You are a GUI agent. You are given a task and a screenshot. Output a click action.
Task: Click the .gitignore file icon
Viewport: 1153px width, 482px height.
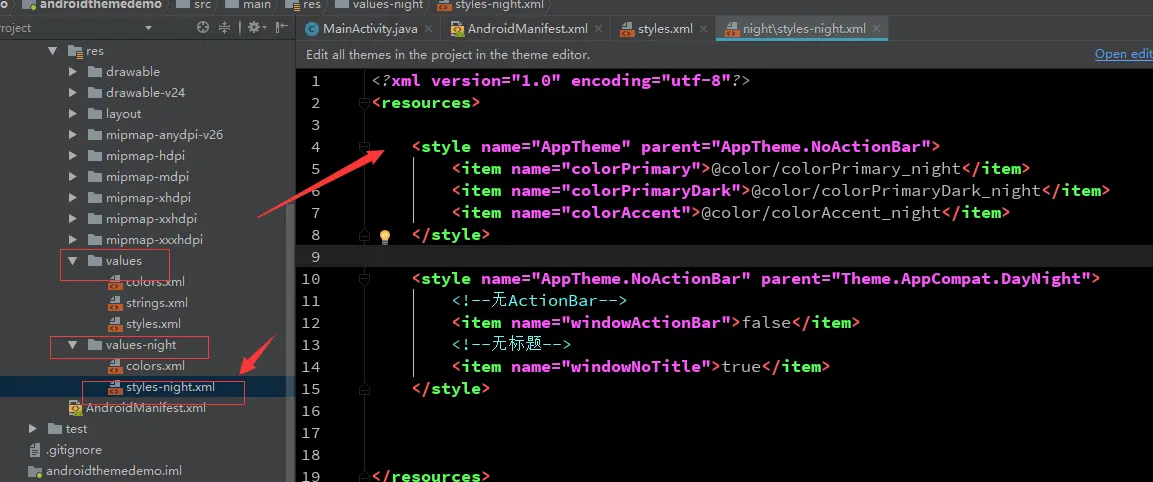point(35,450)
